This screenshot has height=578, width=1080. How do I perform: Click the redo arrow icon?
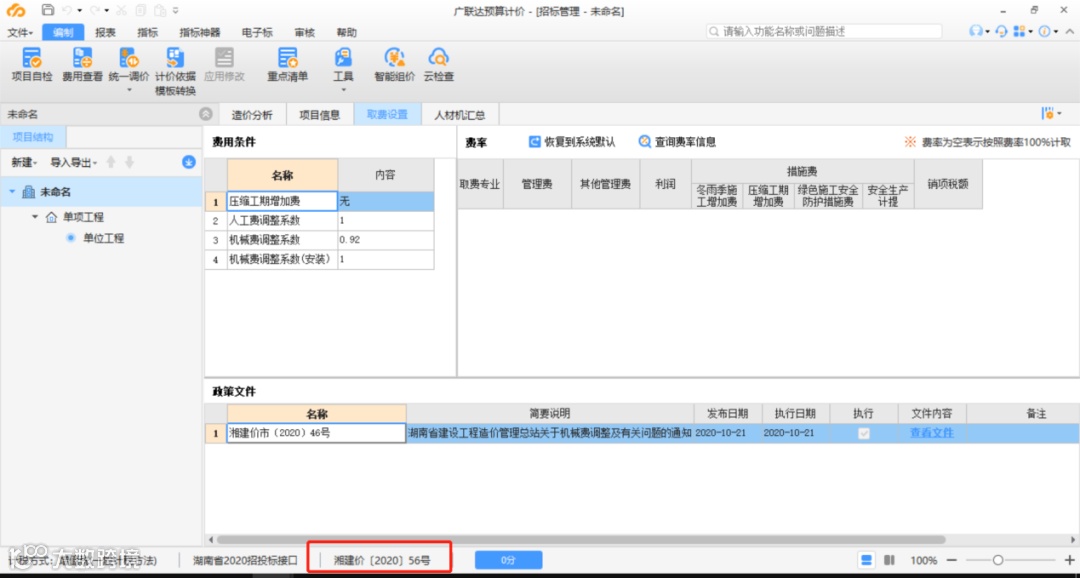click(94, 10)
